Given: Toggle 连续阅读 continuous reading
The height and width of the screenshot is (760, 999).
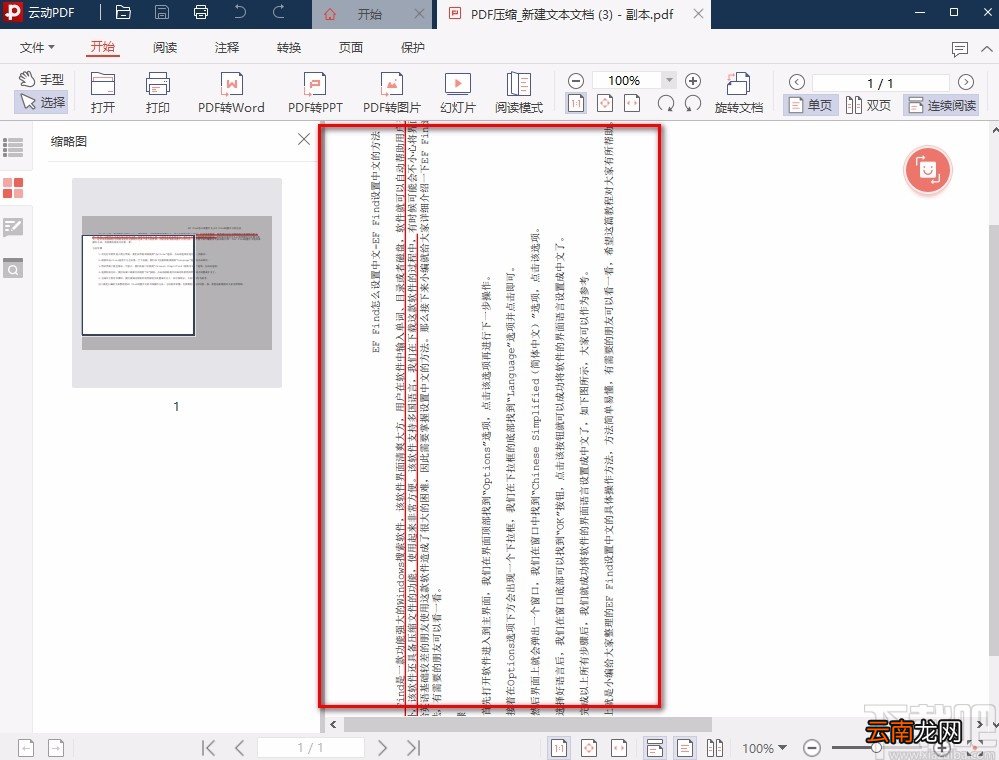Looking at the screenshot, I should tap(941, 105).
